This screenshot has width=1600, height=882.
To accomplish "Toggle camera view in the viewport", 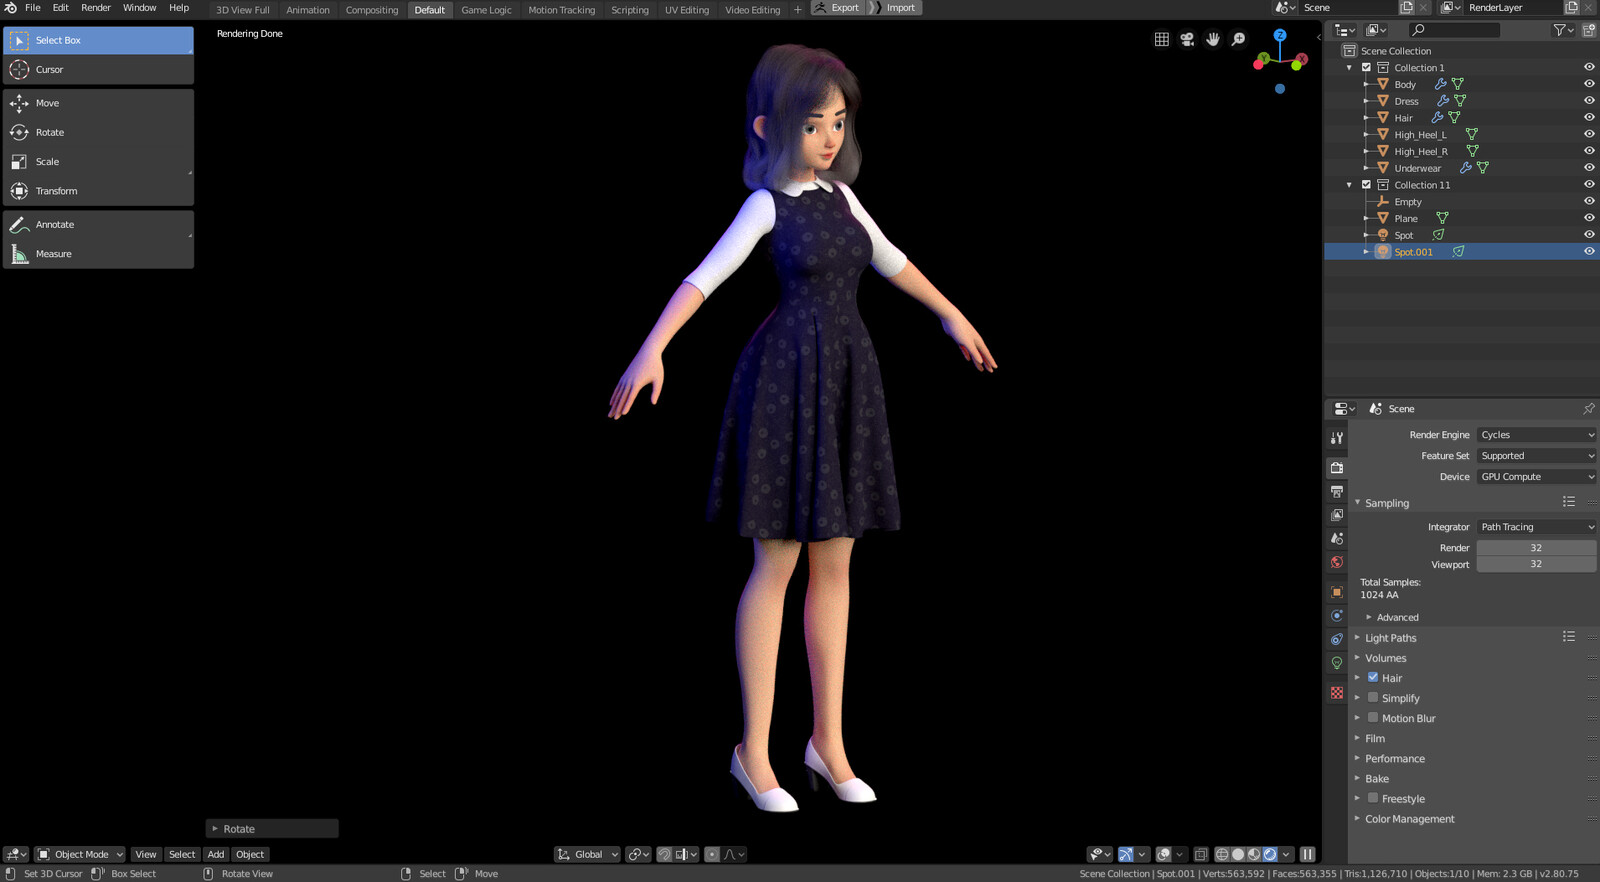I will click(1187, 39).
